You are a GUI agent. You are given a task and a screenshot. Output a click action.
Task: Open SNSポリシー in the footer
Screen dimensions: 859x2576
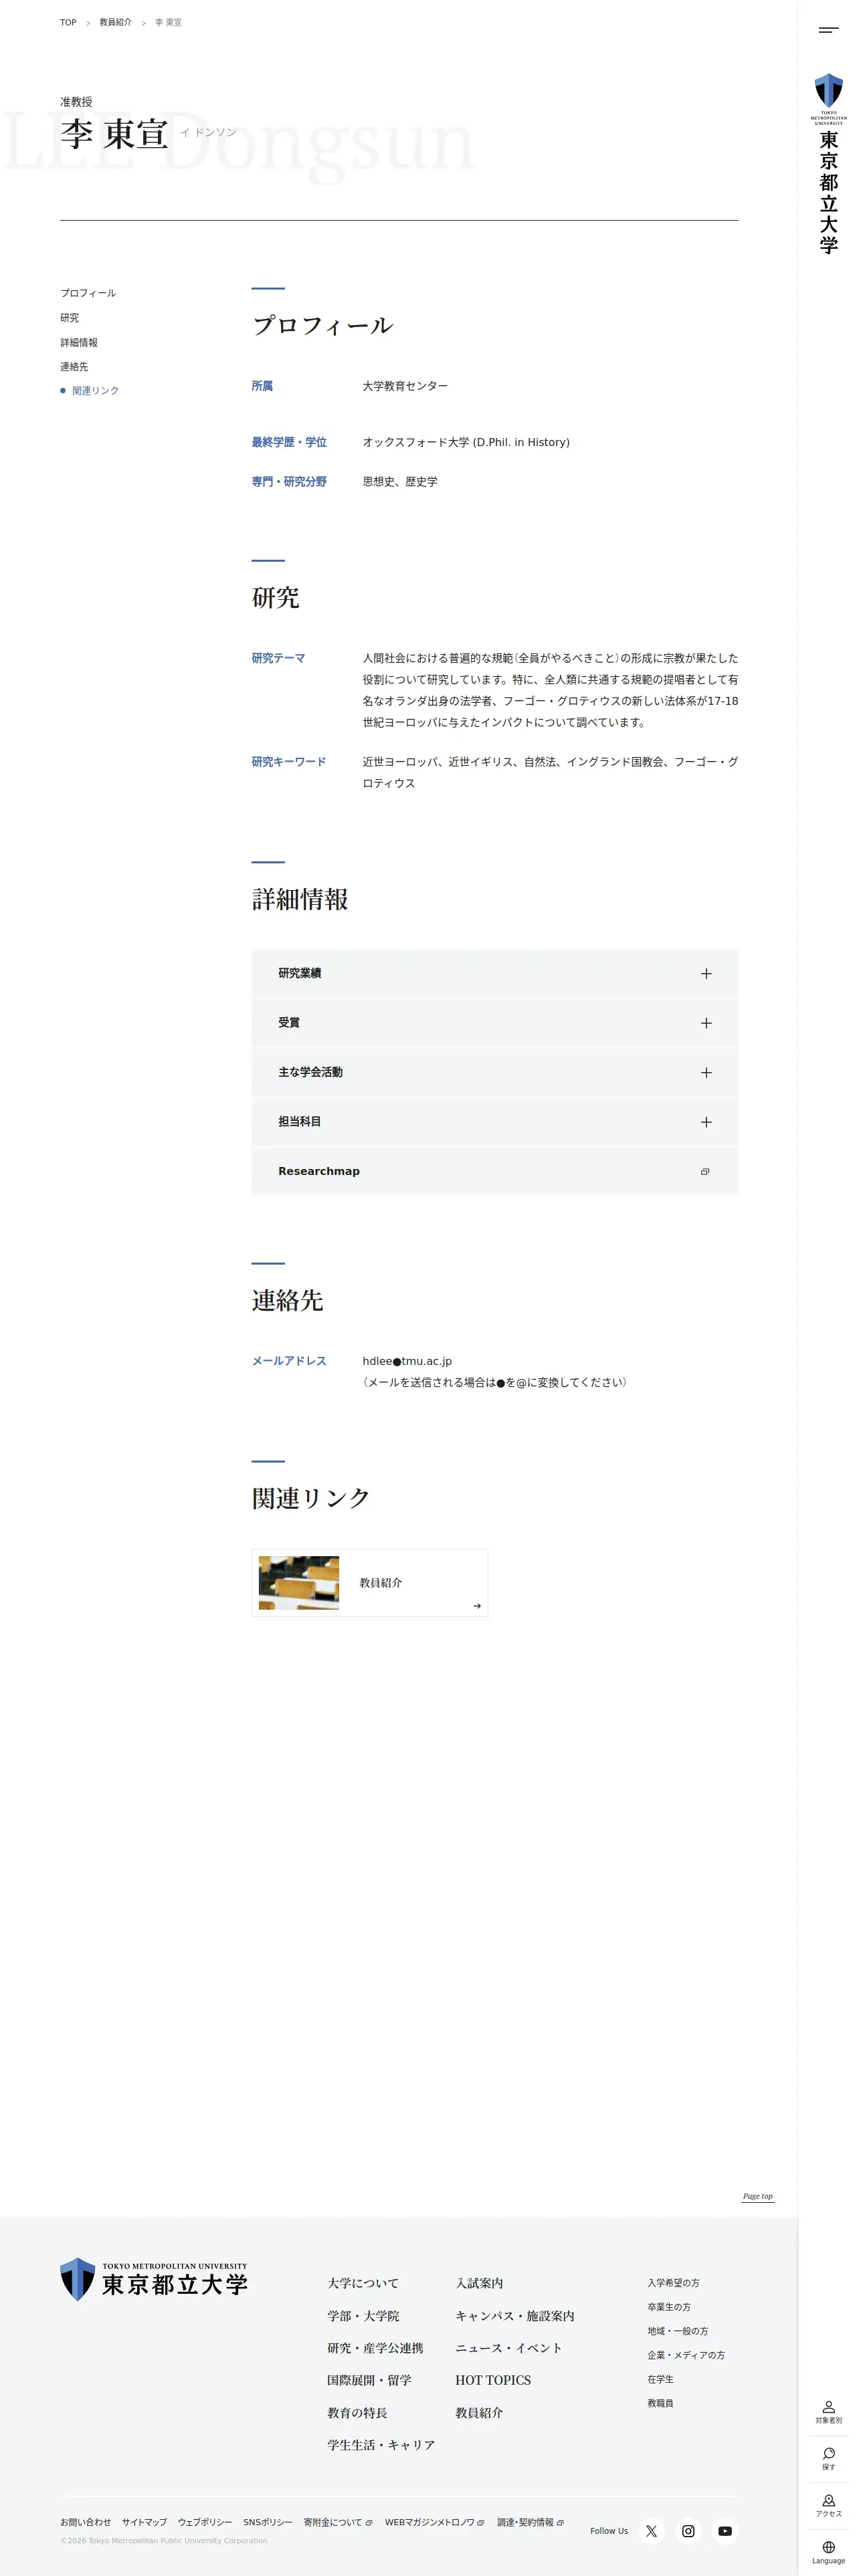pos(268,2522)
